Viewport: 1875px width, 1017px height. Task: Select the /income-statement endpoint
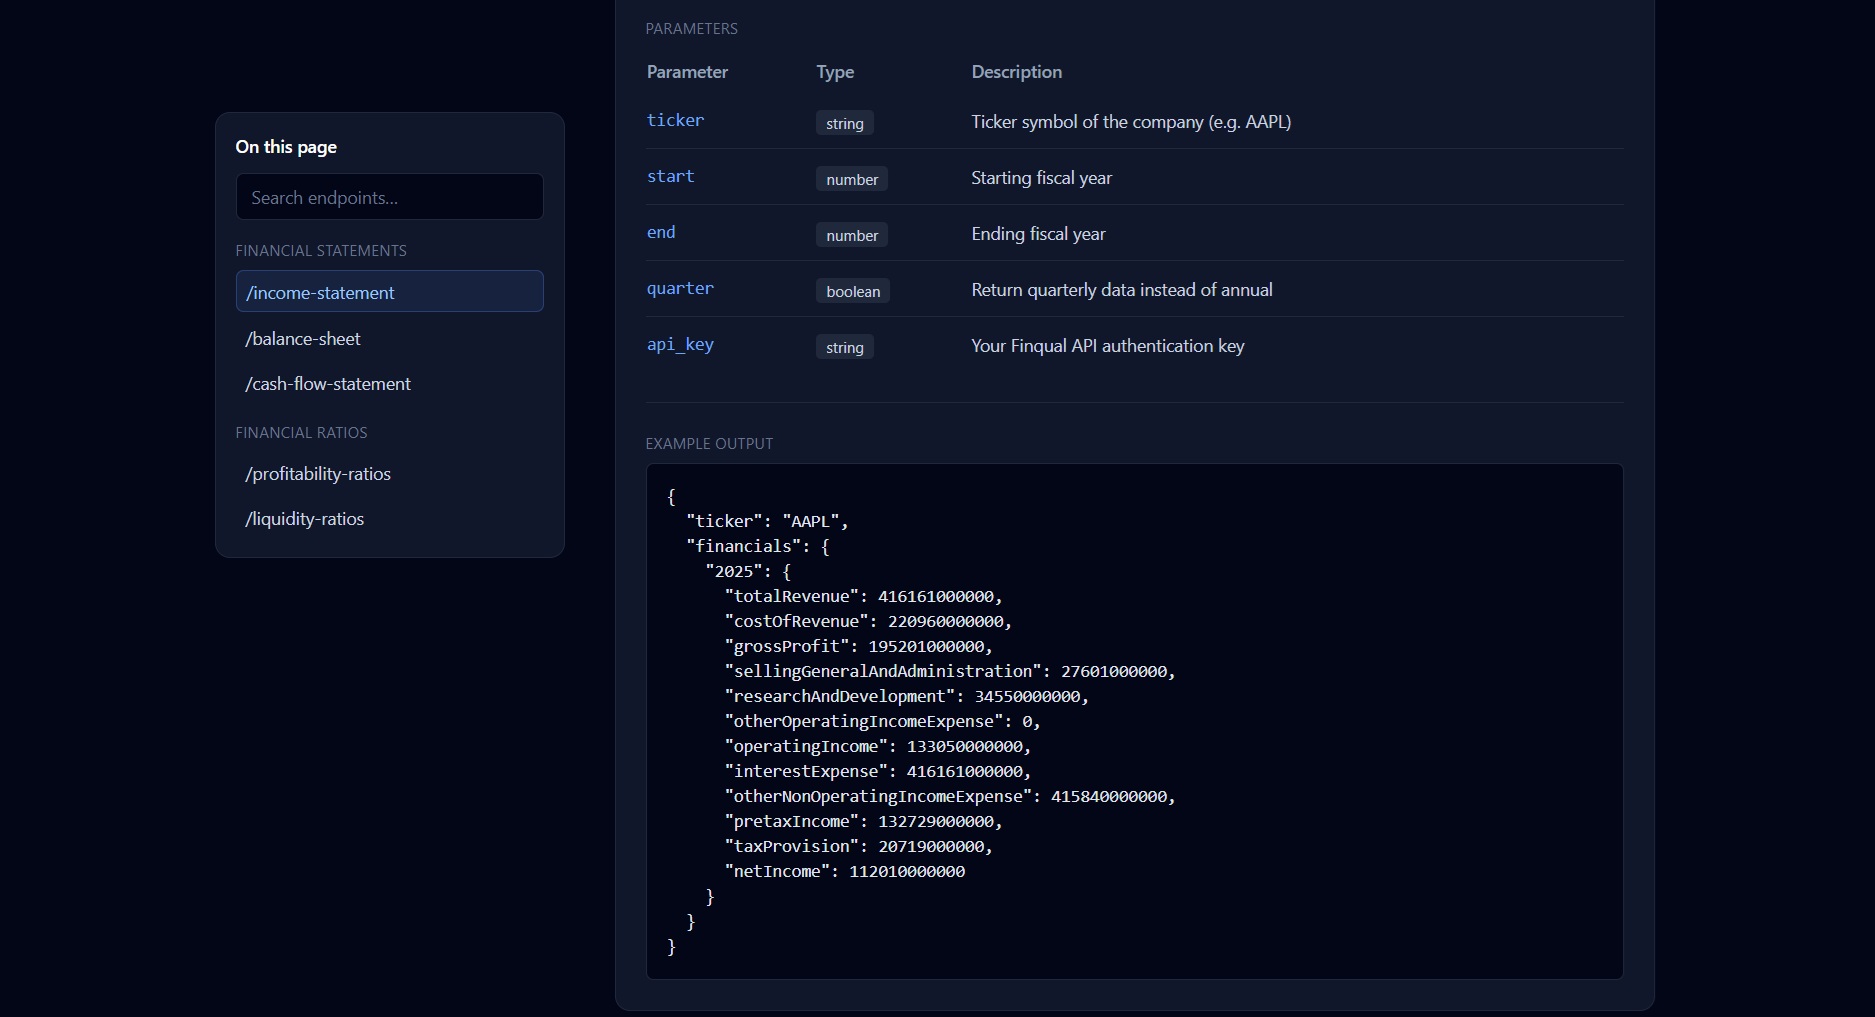[319, 292]
